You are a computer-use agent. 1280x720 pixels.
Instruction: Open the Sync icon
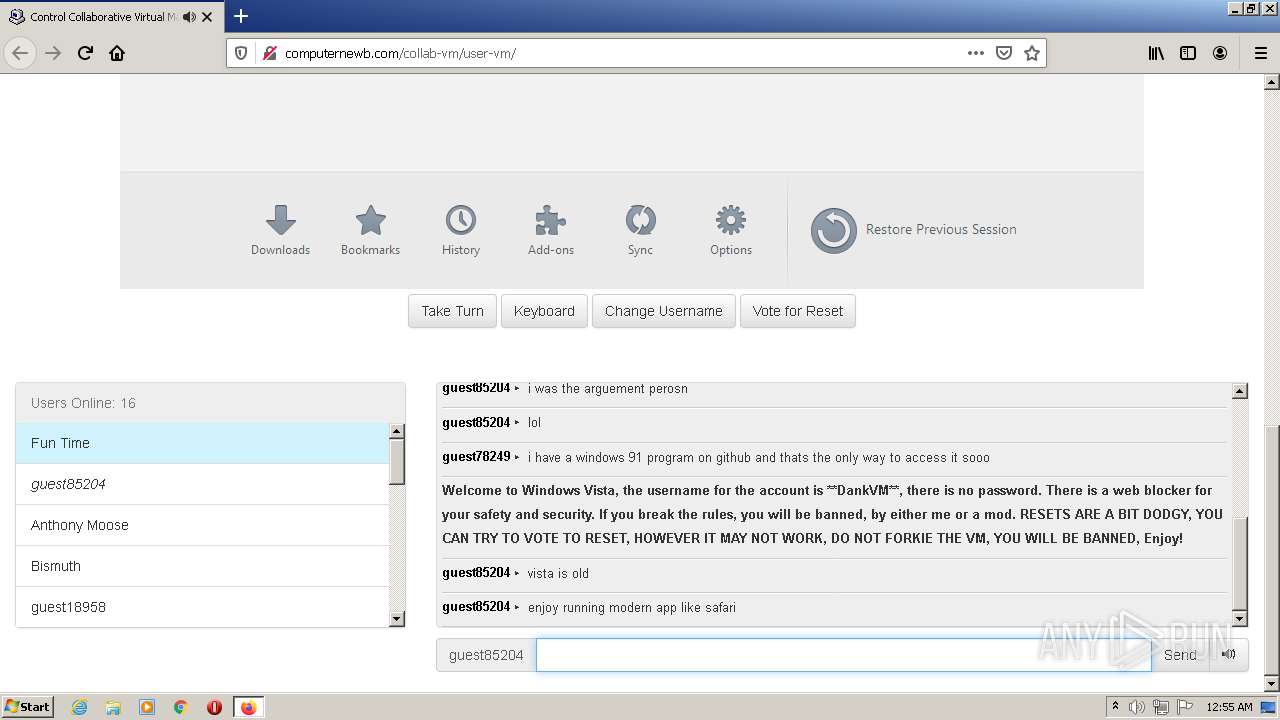pyautogui.click(x=640, y=230)
